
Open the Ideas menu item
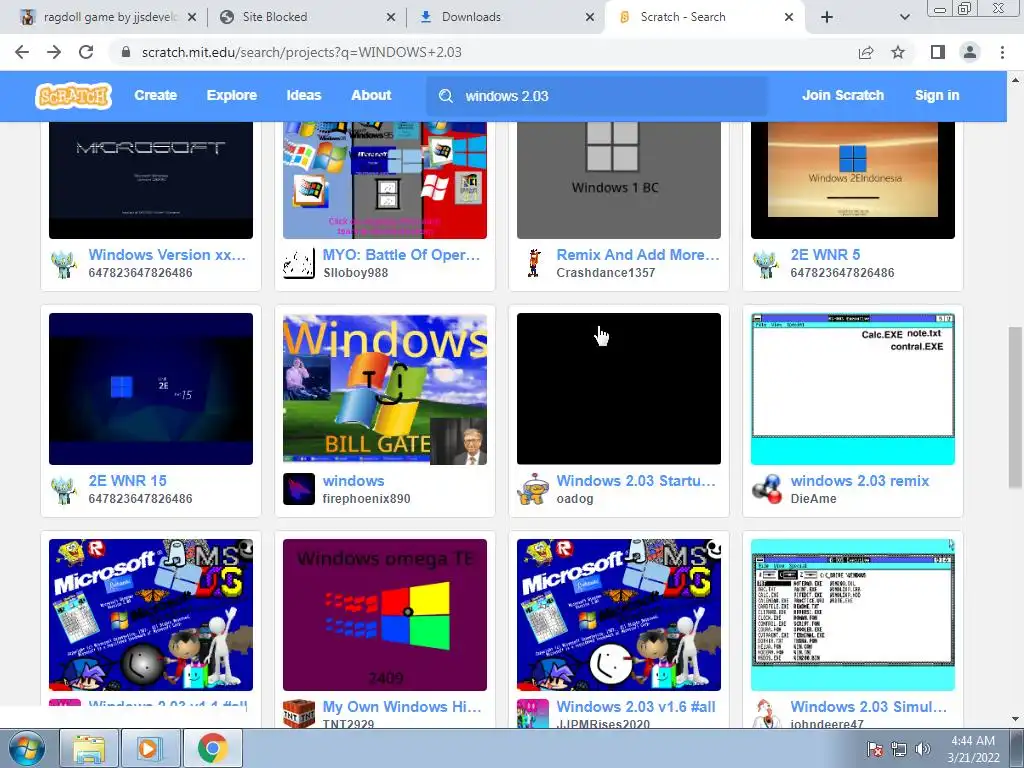pos(304,95)
